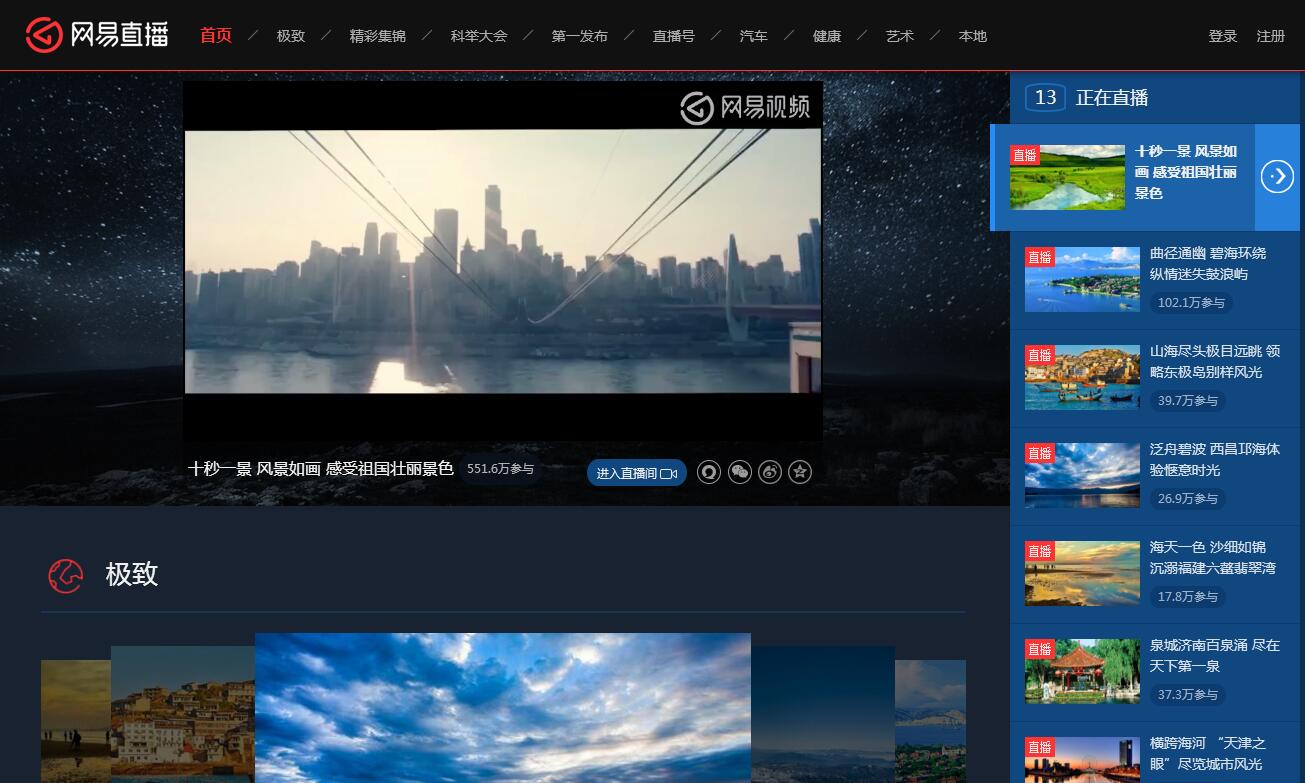The image size is (1305, 783).
Task: Click the 13 live count badge
Action: [1045, 98]
